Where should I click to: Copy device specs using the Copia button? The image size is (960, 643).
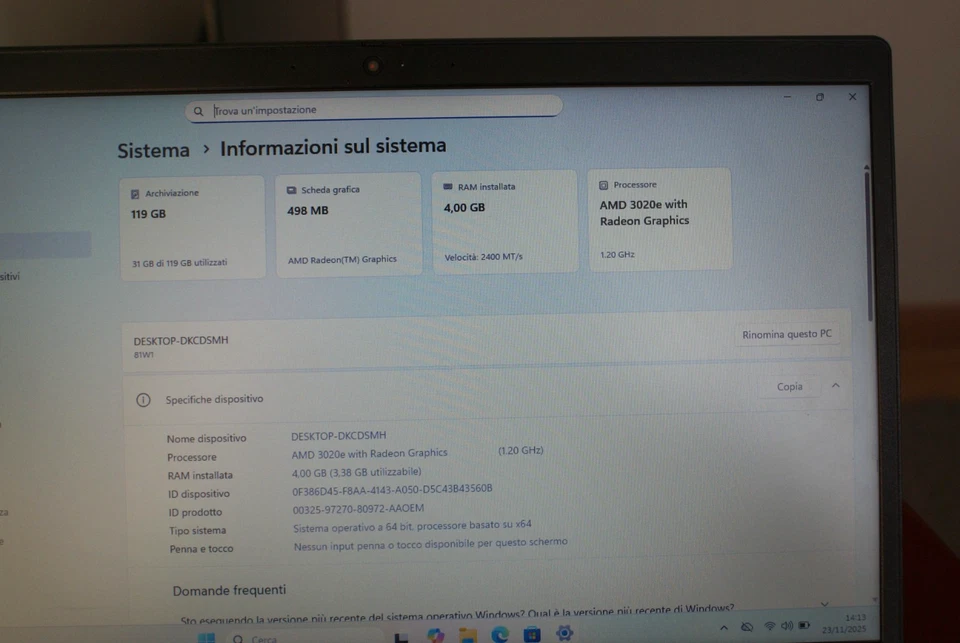pyautogui.click(x=789, y=386)
